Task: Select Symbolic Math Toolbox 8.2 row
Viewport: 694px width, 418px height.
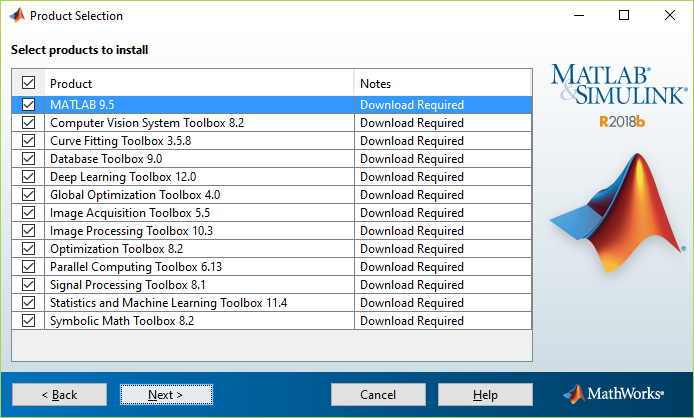Action: coord(272,321)
